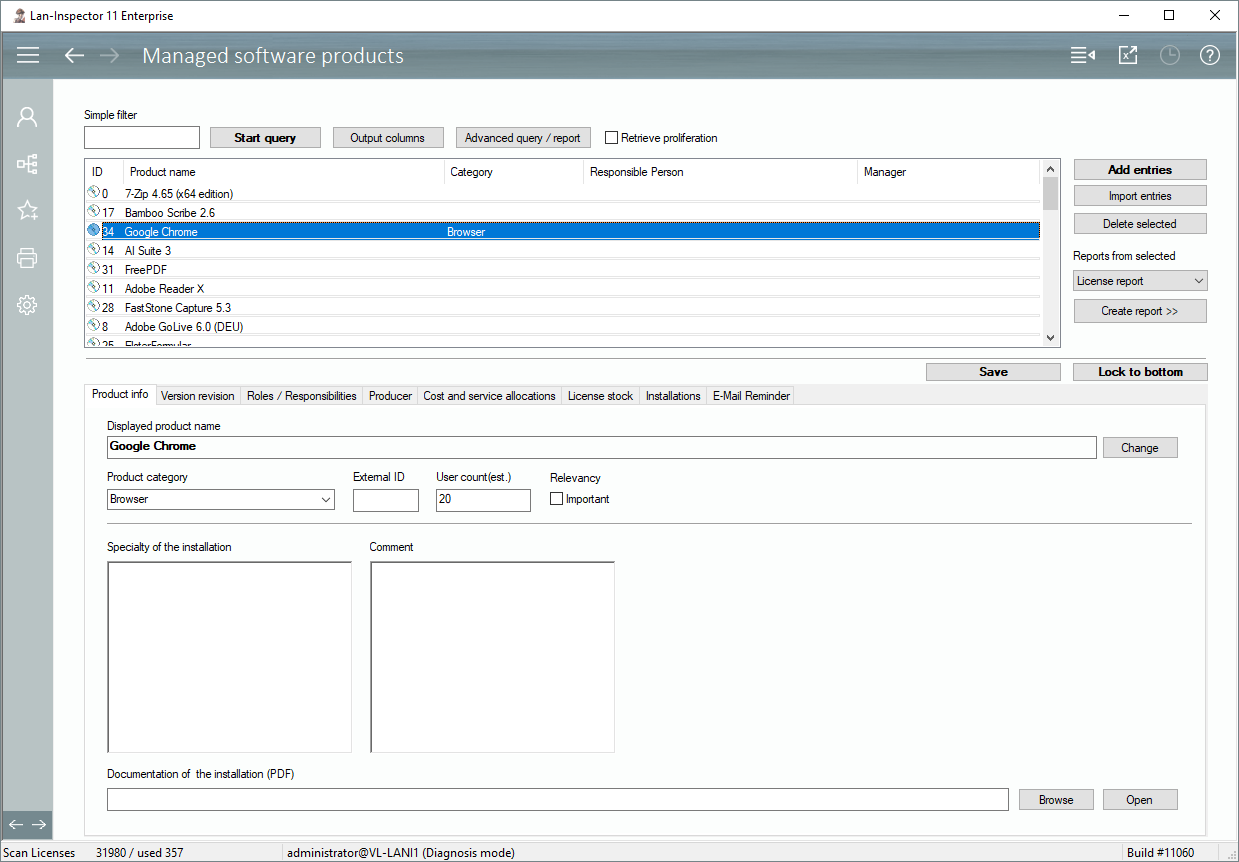Click into the Simple filter field
Screen dimensions: 1239x862
click(142, 138)
